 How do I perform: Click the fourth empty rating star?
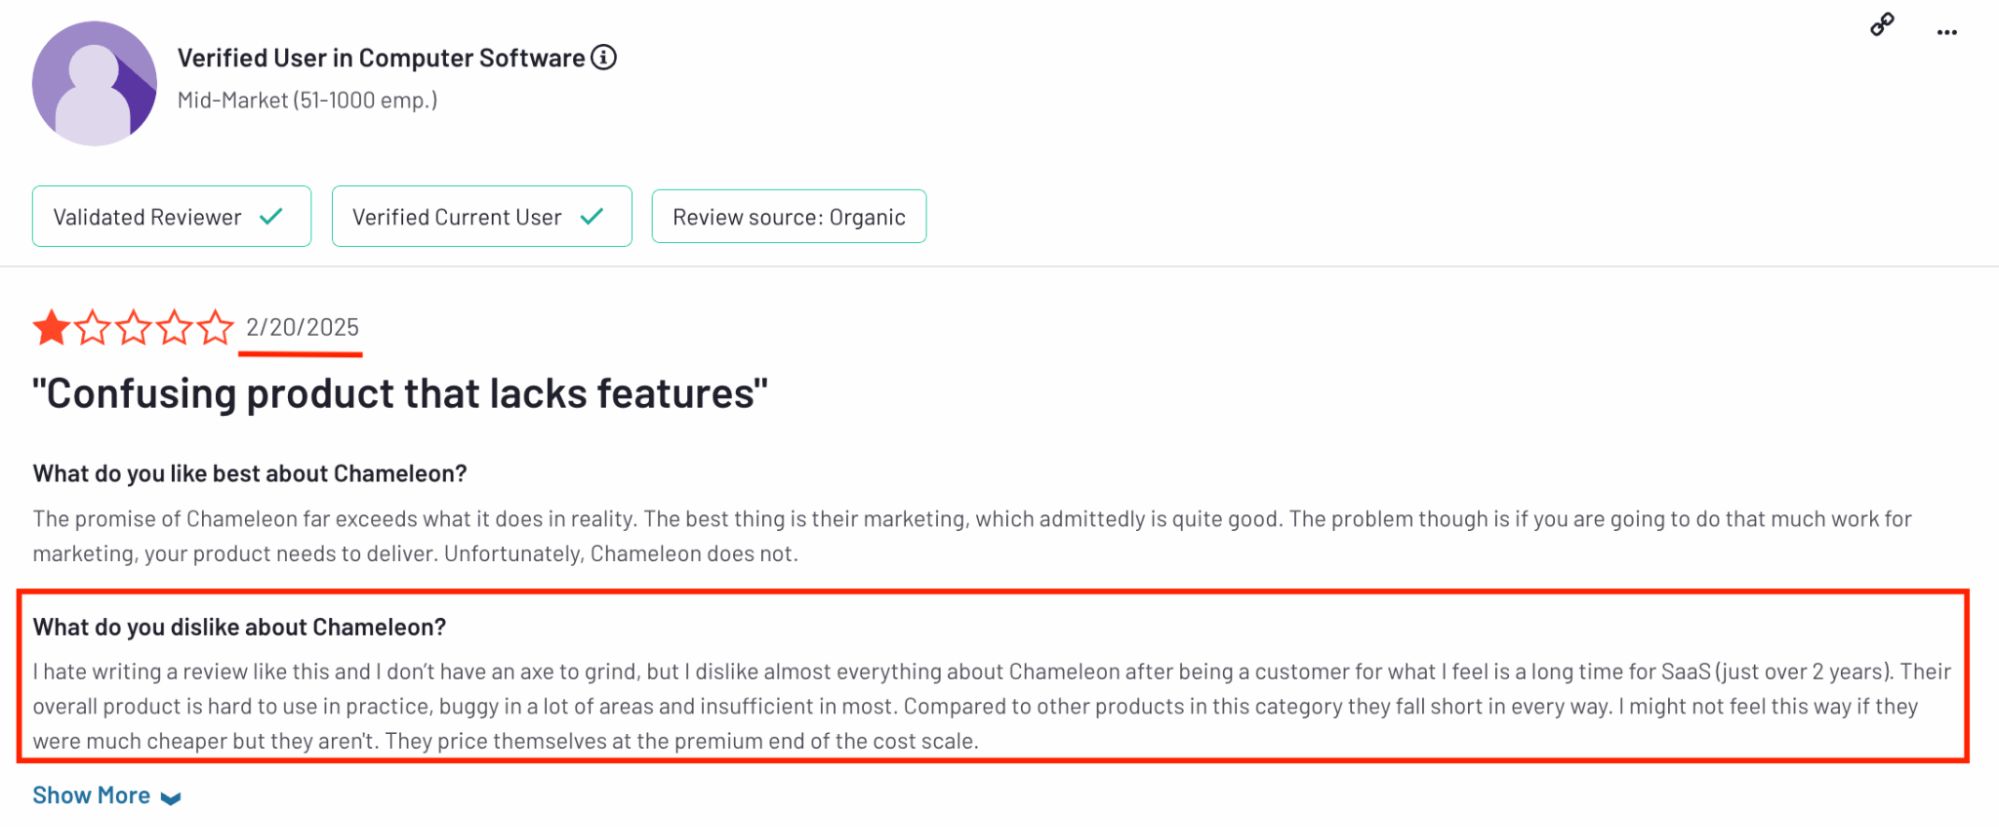coord(174,327)
